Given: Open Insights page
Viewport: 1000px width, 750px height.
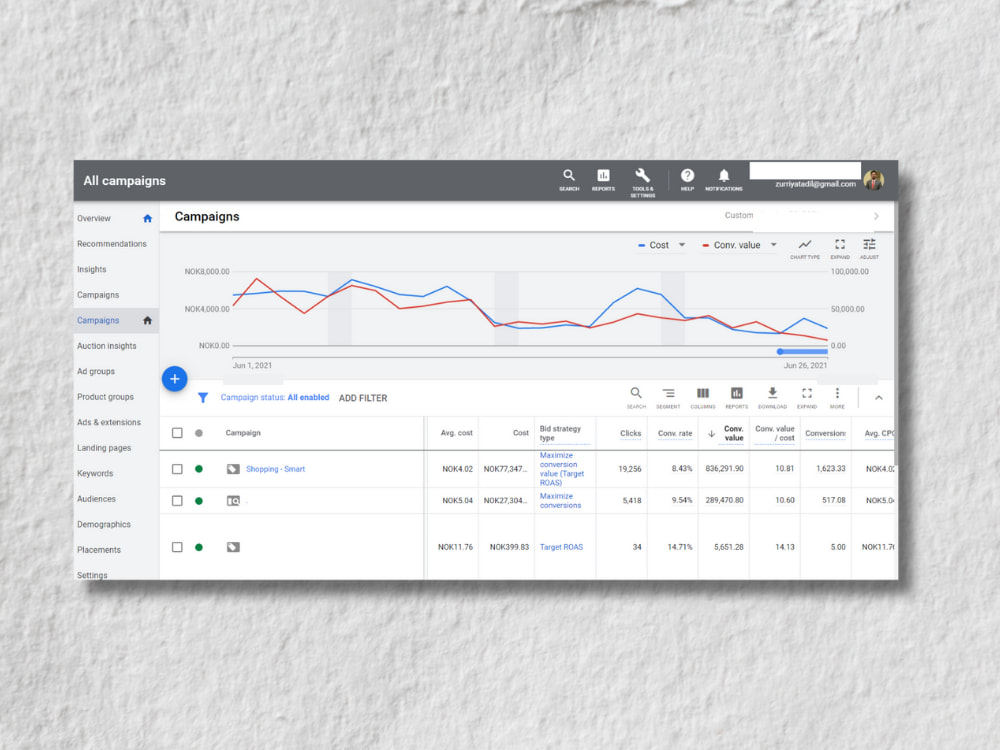Looking at the screenshot, I should (x=92, y=269).
